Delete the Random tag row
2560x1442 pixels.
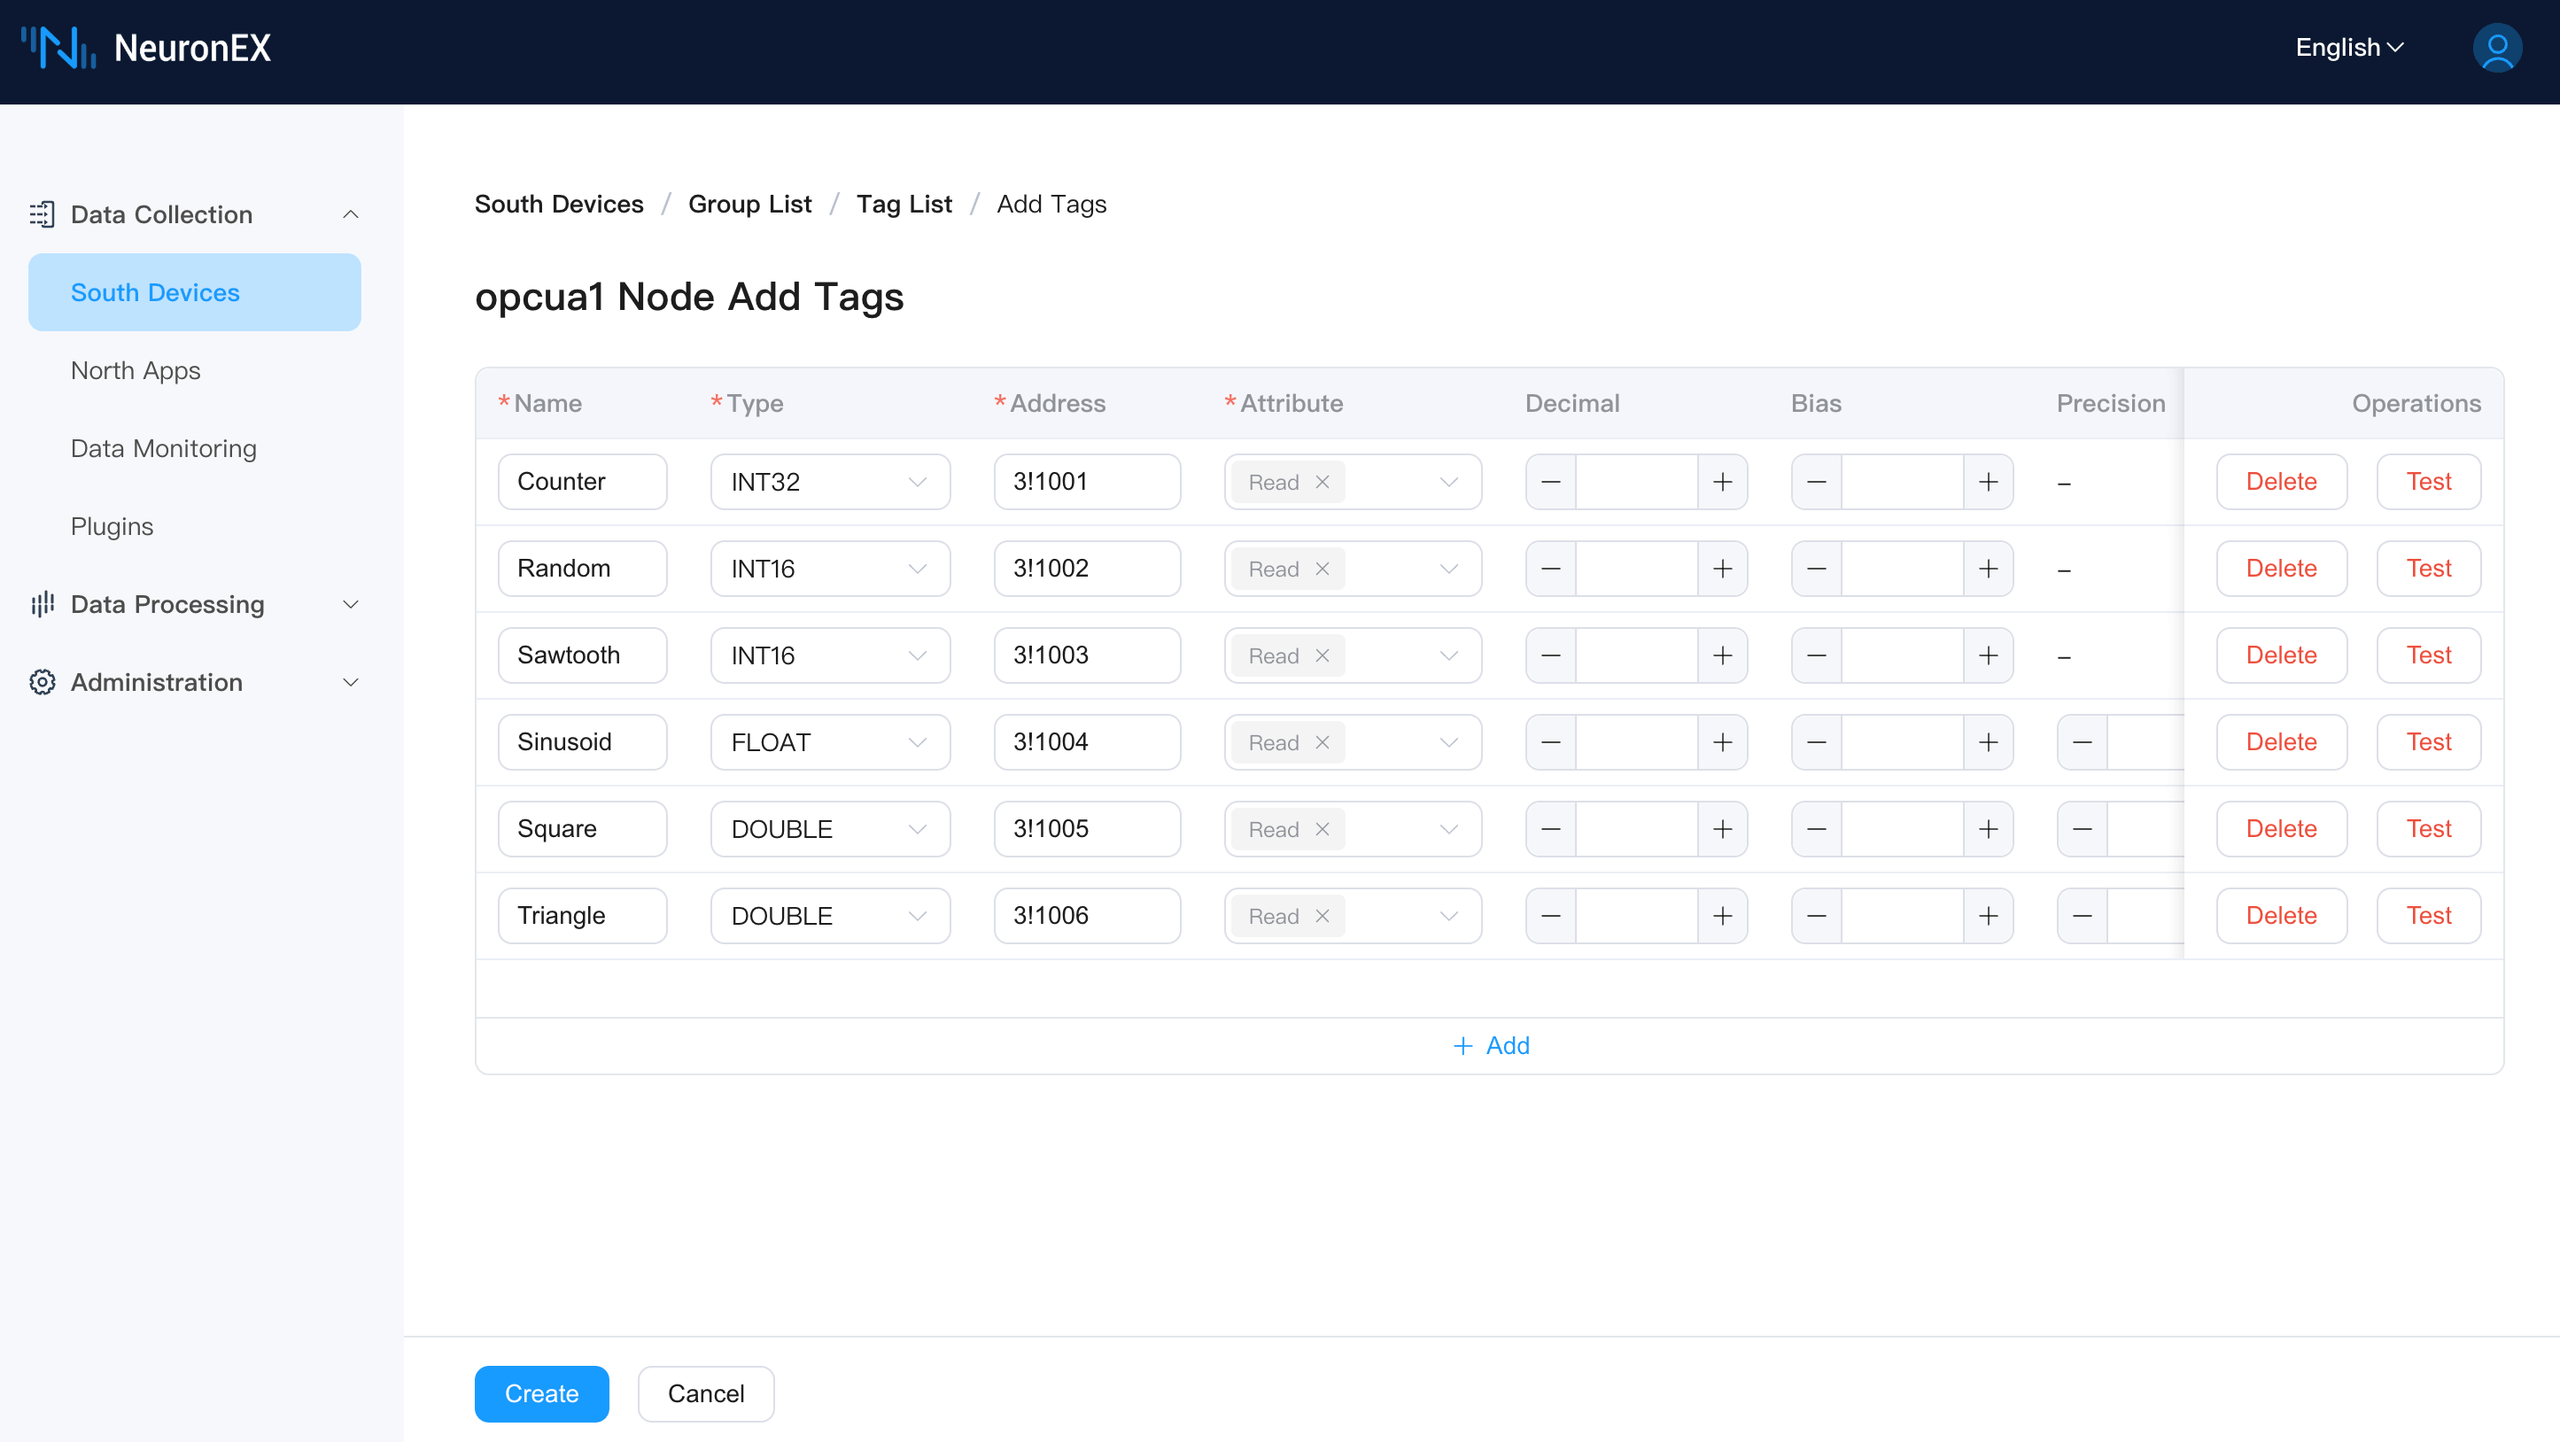(x=2280, y=568)
